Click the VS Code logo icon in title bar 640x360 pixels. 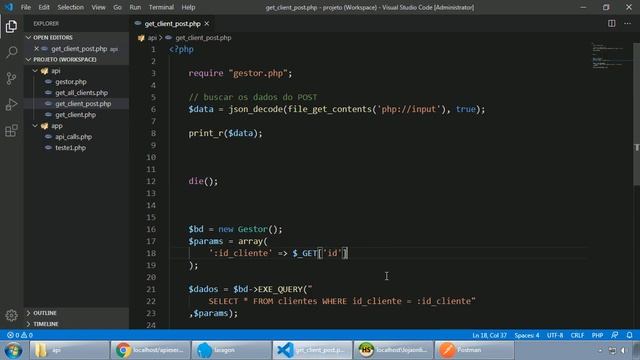(9, 7)
